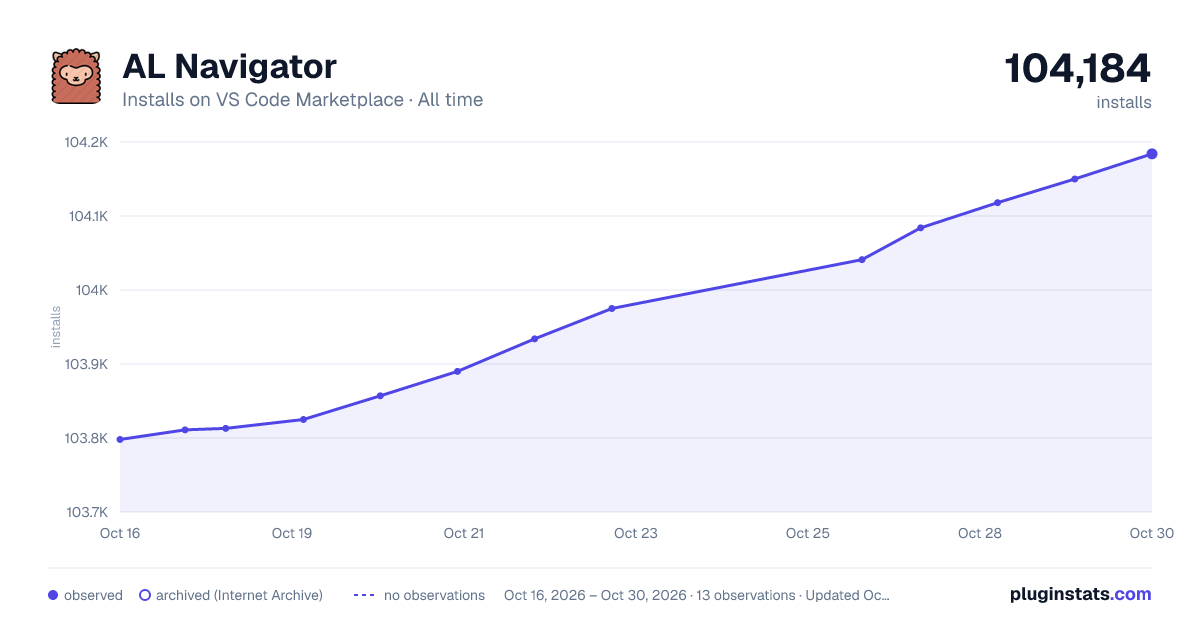
Task: Click the AL Navigator title text
Action: [229, 66]
